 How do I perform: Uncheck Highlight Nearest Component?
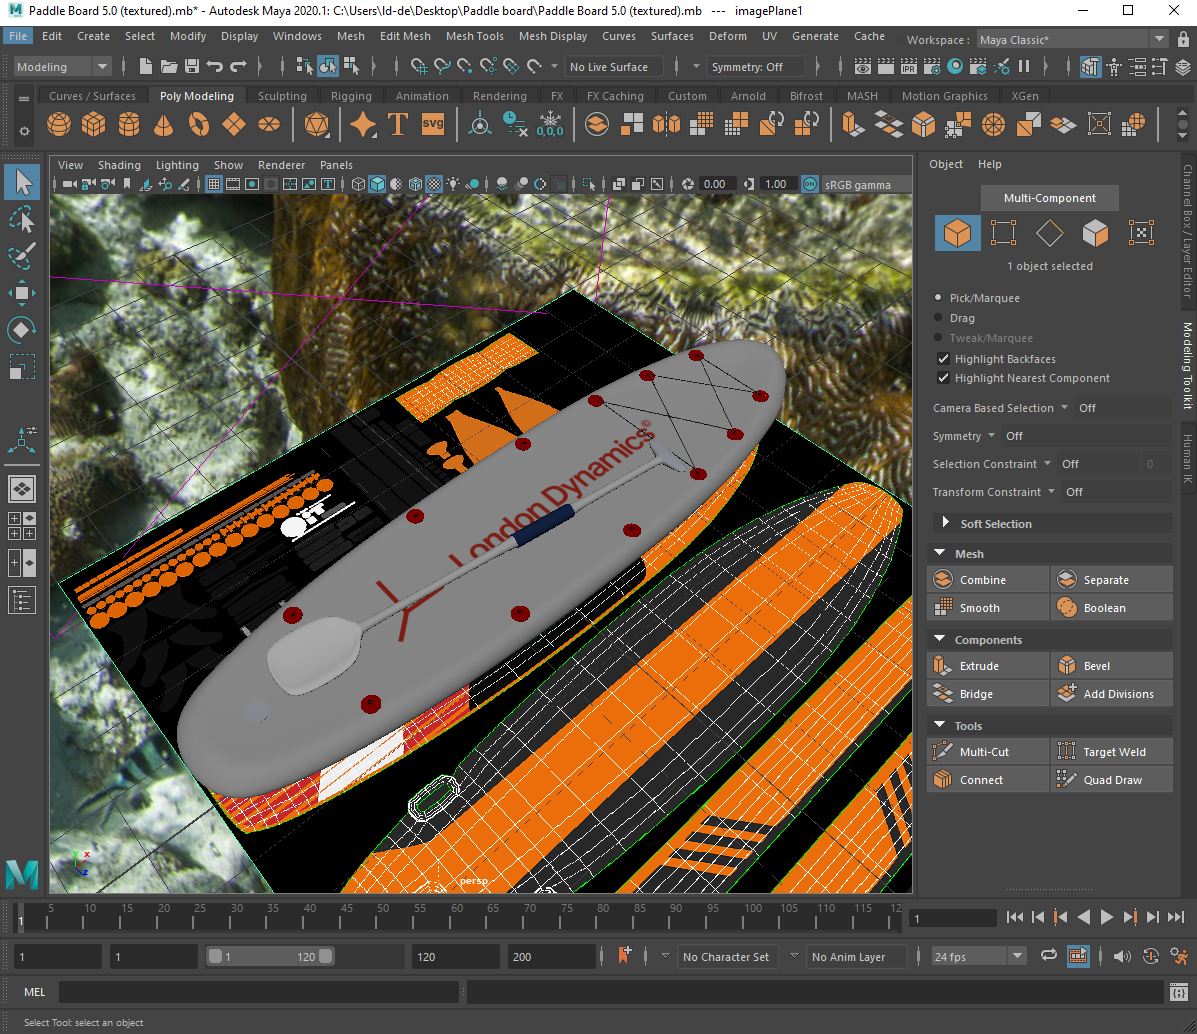click(x=944, y=378)
